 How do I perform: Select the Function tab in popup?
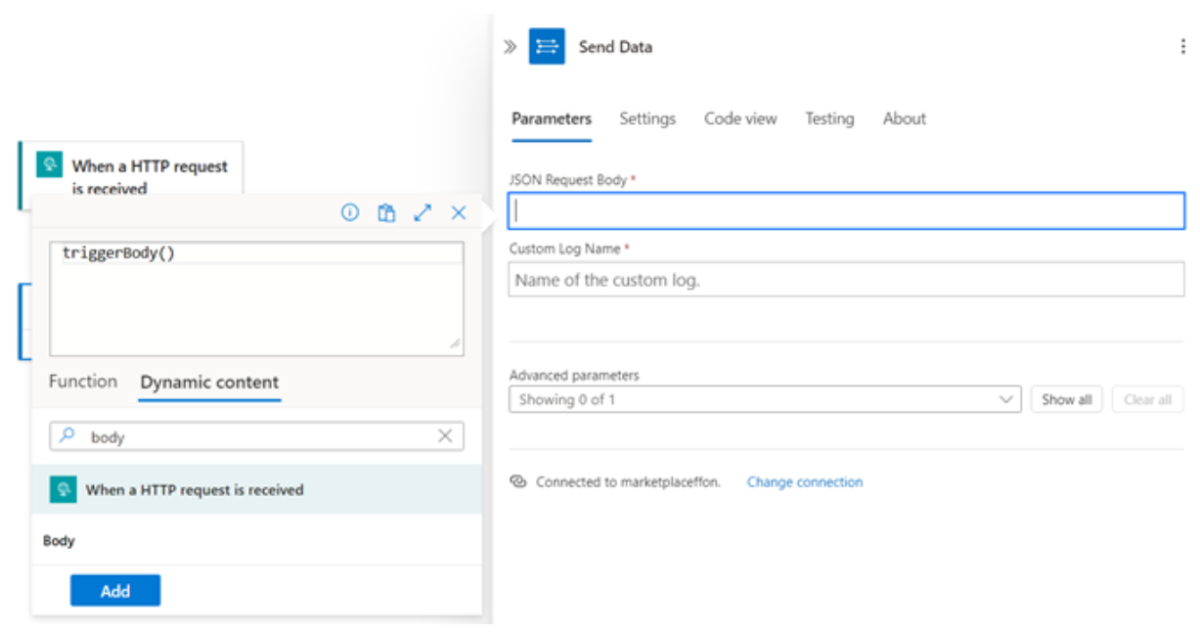point(83,382)
